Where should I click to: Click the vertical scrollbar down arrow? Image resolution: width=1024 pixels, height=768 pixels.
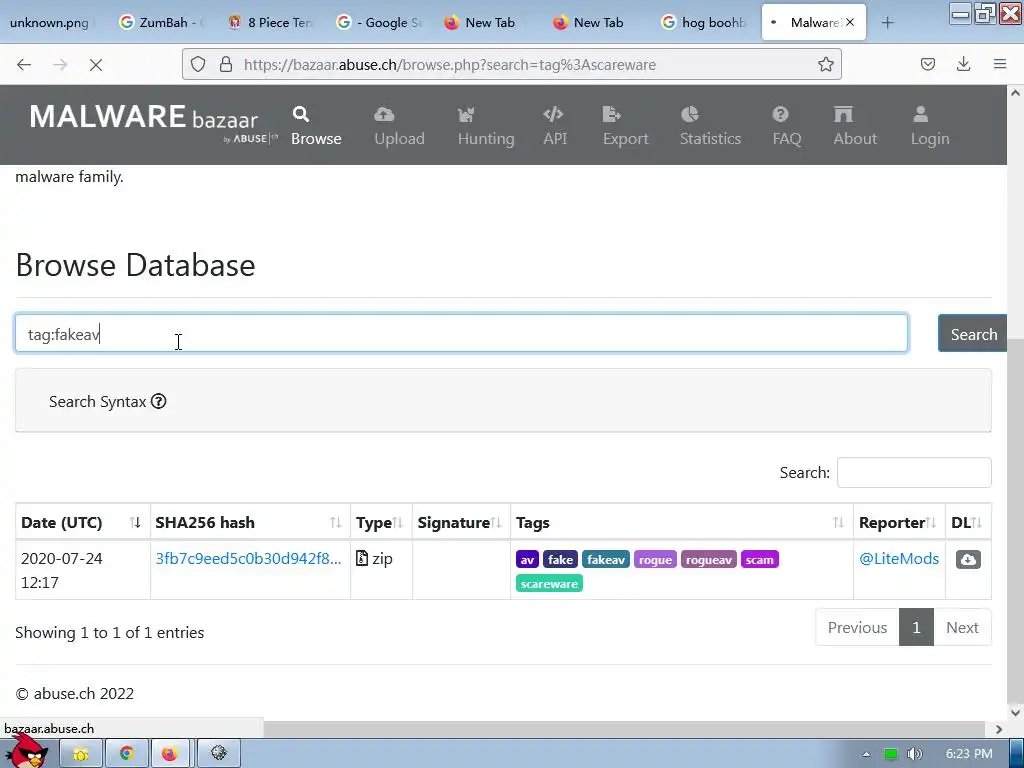(x=1015, y=712)
